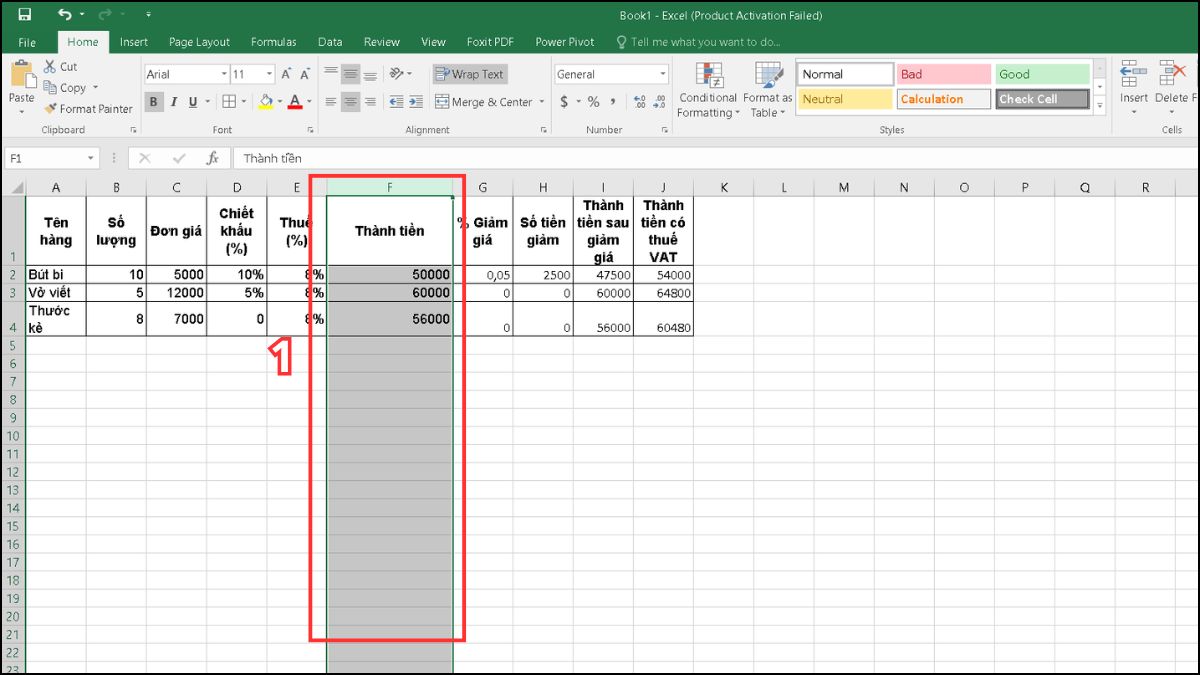1200x675 pixels.
Task: Open the File menu
Action: point(26,42)
